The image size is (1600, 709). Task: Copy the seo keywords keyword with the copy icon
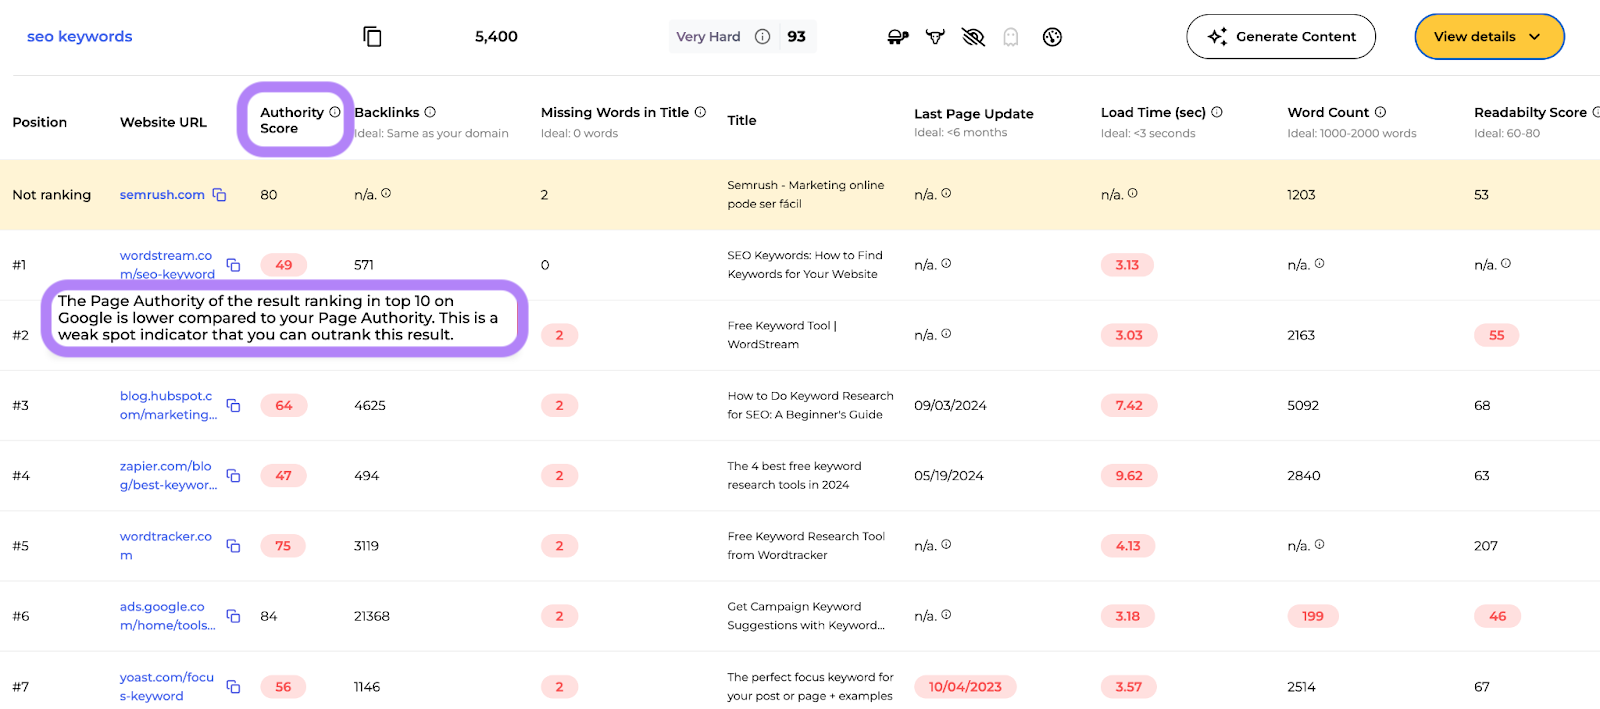pyautogui.click(x=372, y=37)
